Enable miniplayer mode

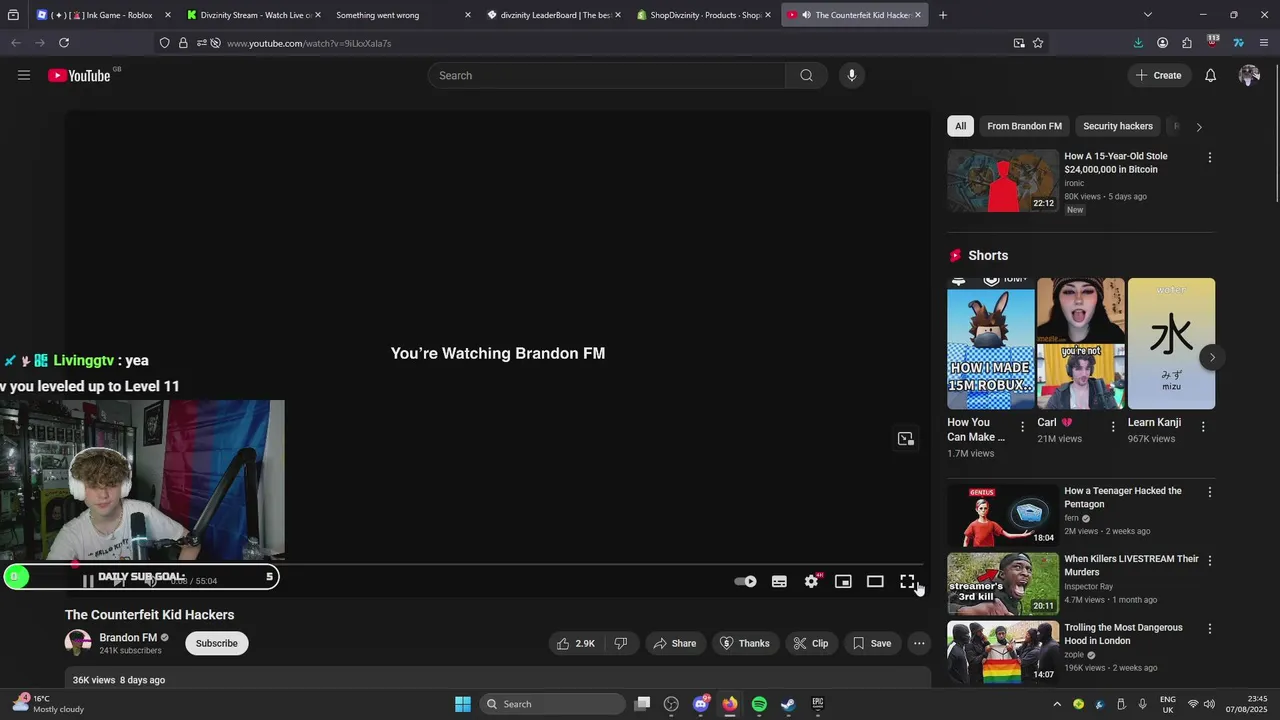click(x=843, y=581)
